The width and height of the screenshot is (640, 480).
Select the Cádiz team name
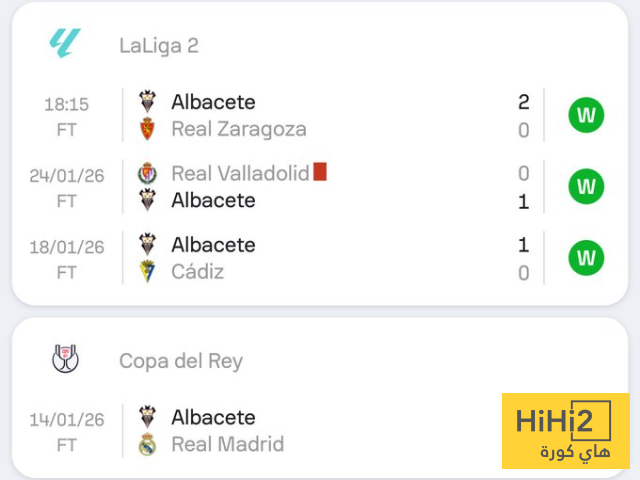197,272
